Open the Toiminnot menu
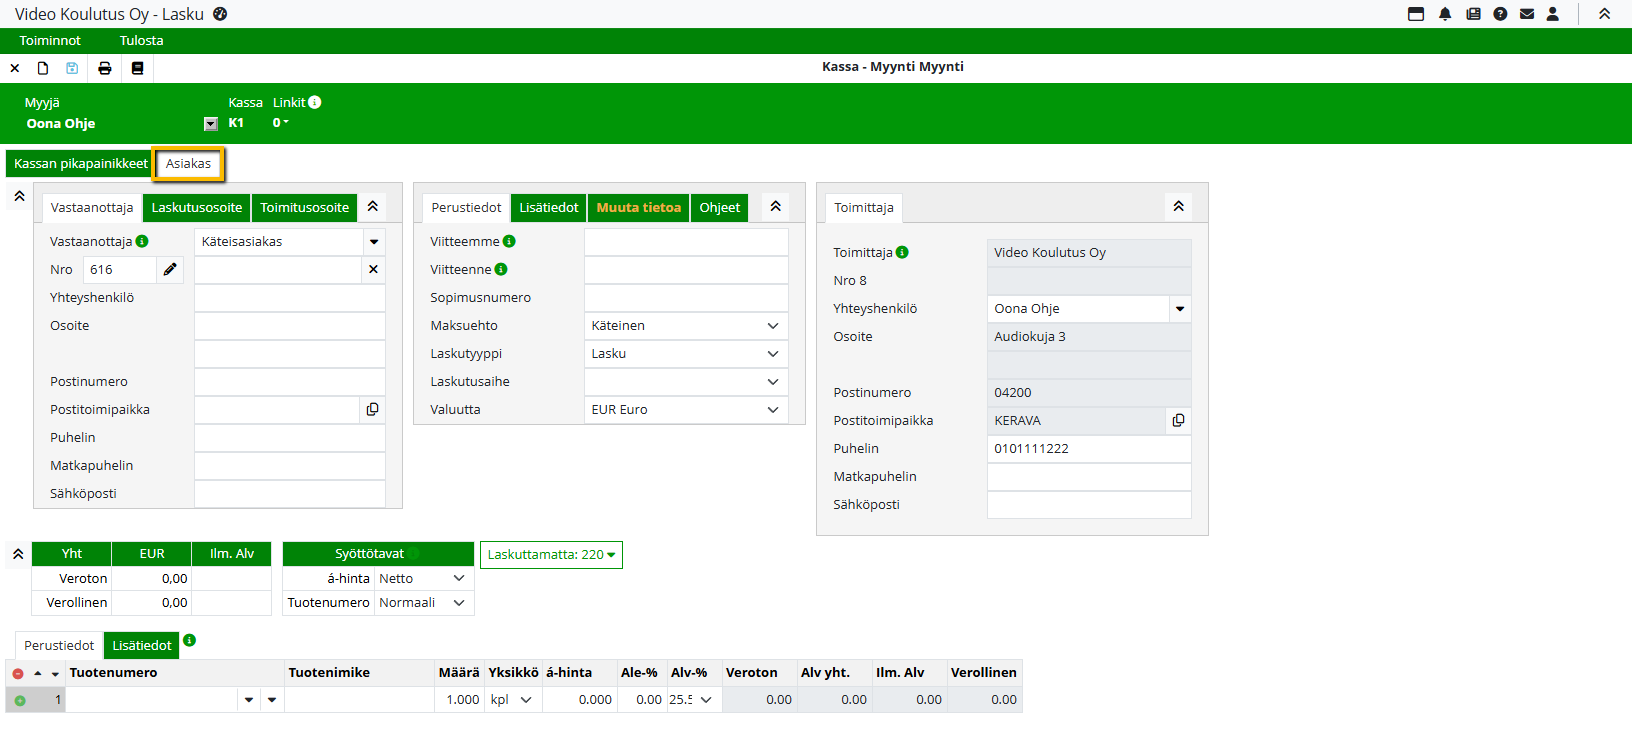Image resolution: width=1632 pixels, height=752 pixels. [50, 41]
